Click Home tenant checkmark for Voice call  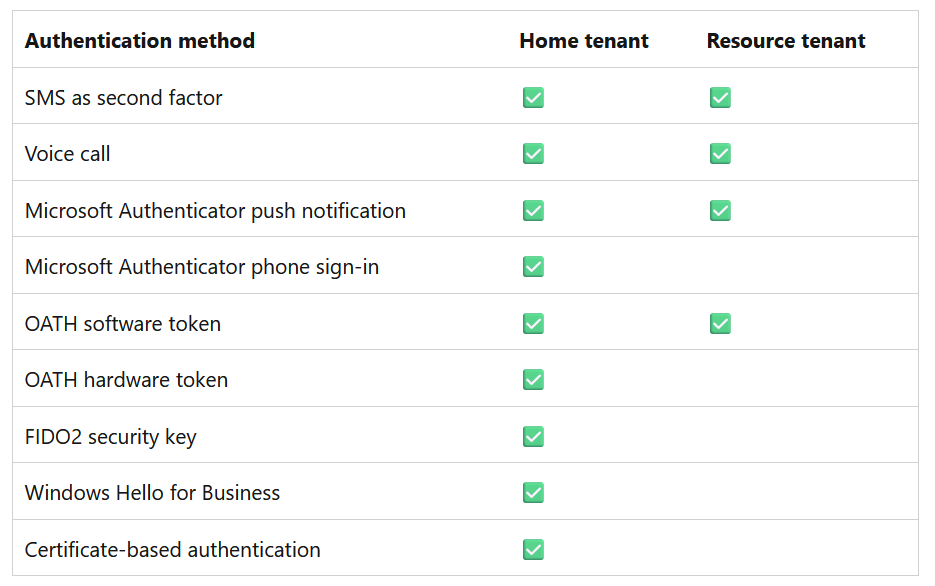tap(533, 154)
